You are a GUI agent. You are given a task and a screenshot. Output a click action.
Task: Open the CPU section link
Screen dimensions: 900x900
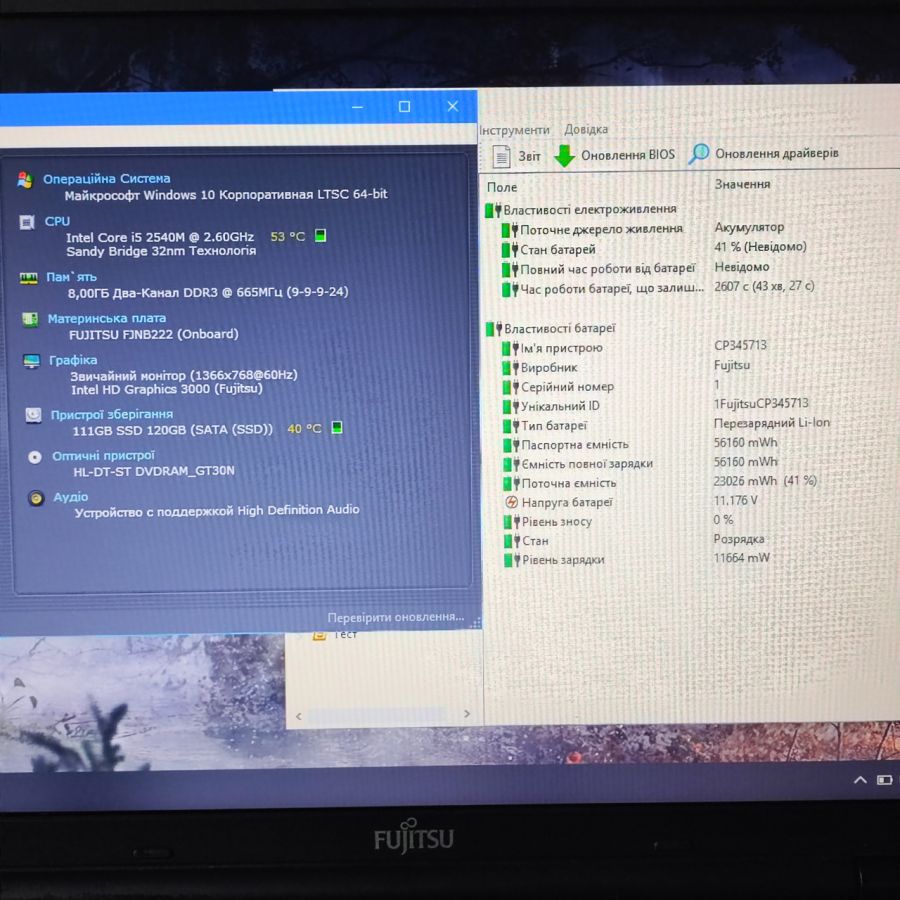click(x=57, y=221)
